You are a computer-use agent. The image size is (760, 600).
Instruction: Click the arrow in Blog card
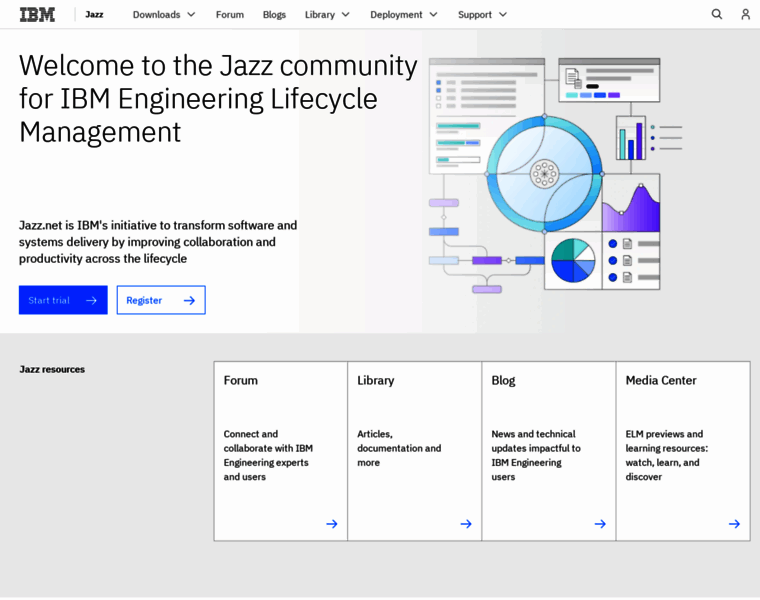pos(599,524)
